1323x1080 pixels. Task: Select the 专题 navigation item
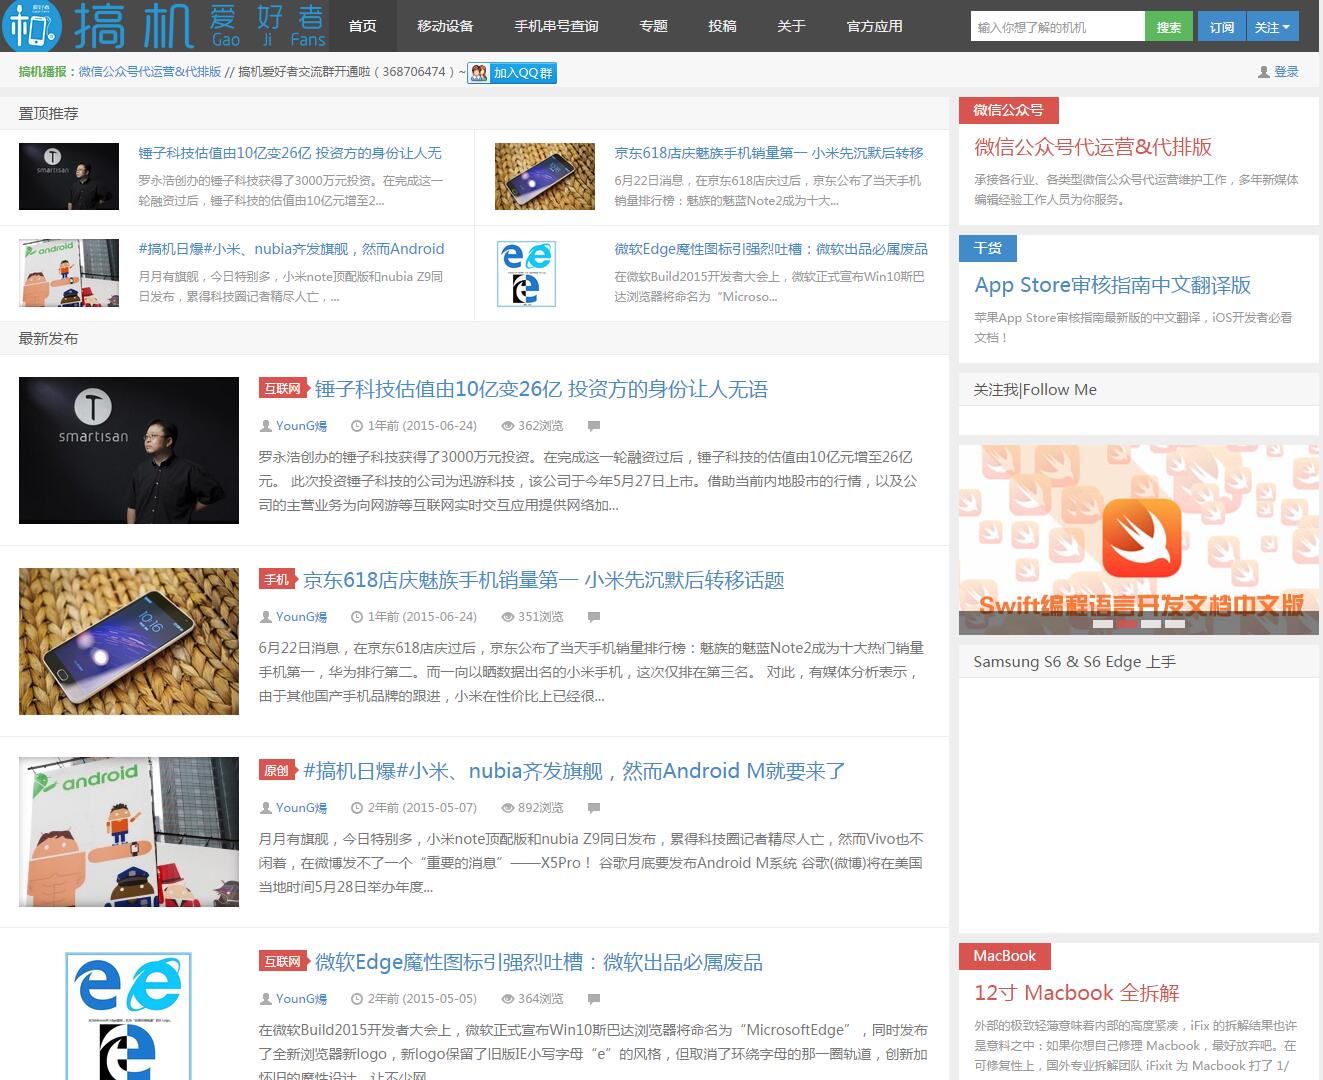[x=654, y=26]
